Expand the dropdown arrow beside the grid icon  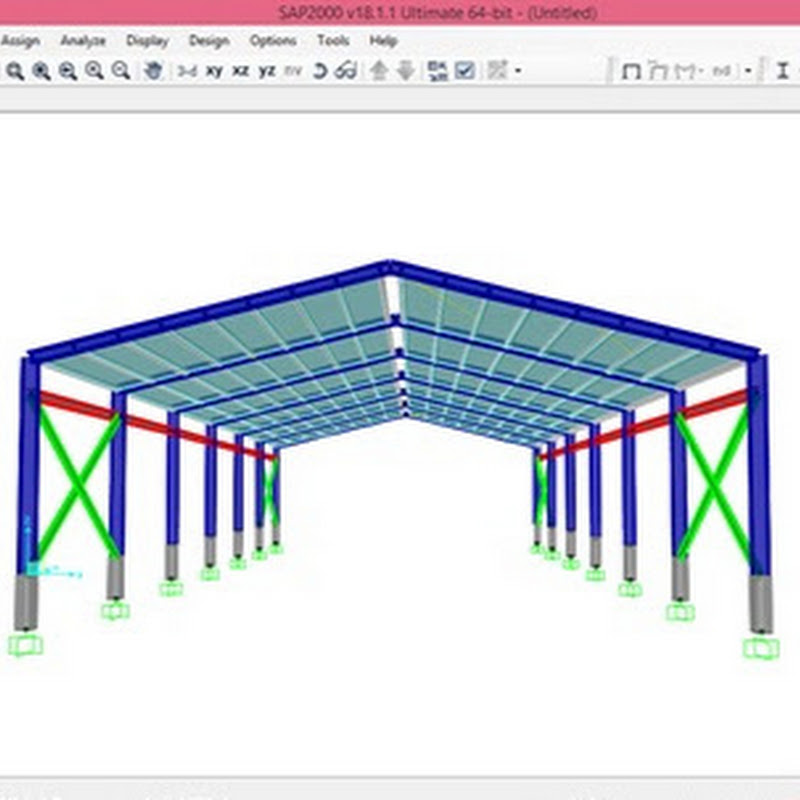[x=518, y=71]
